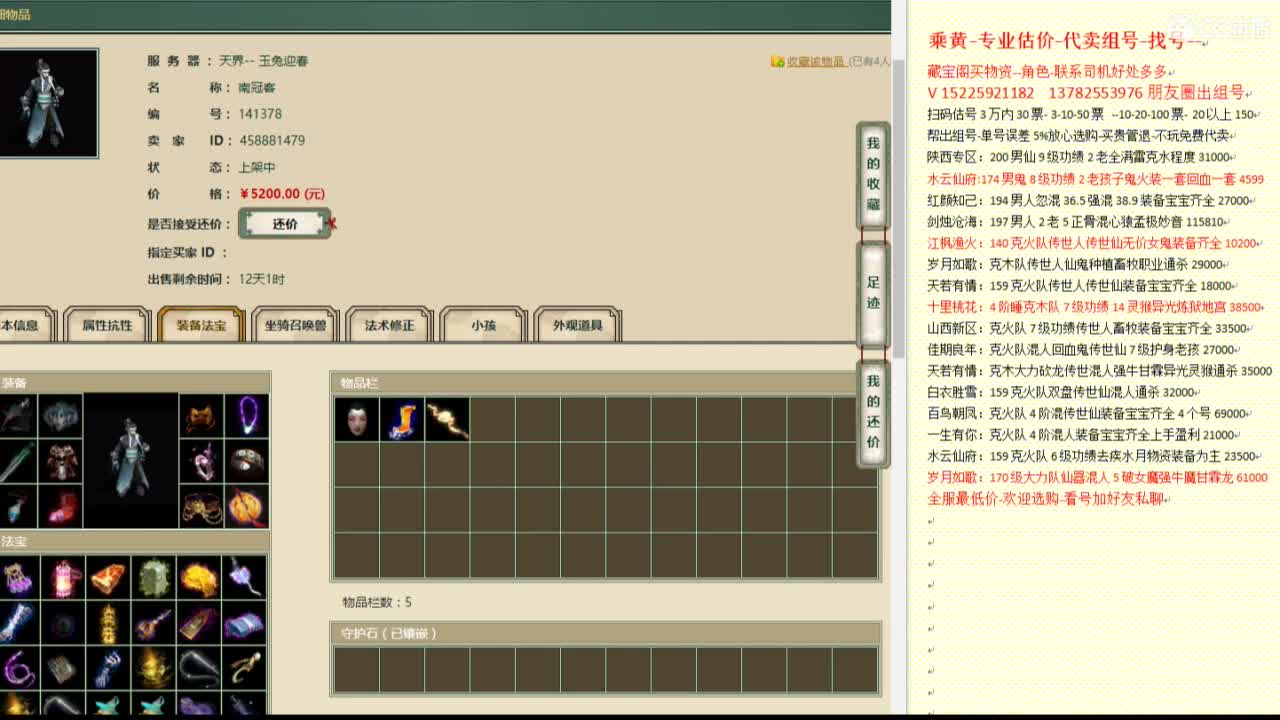The width and height of the screenshot is (1280, 720).
Task: Click the character name 南冠客
Action: (257, 88)
